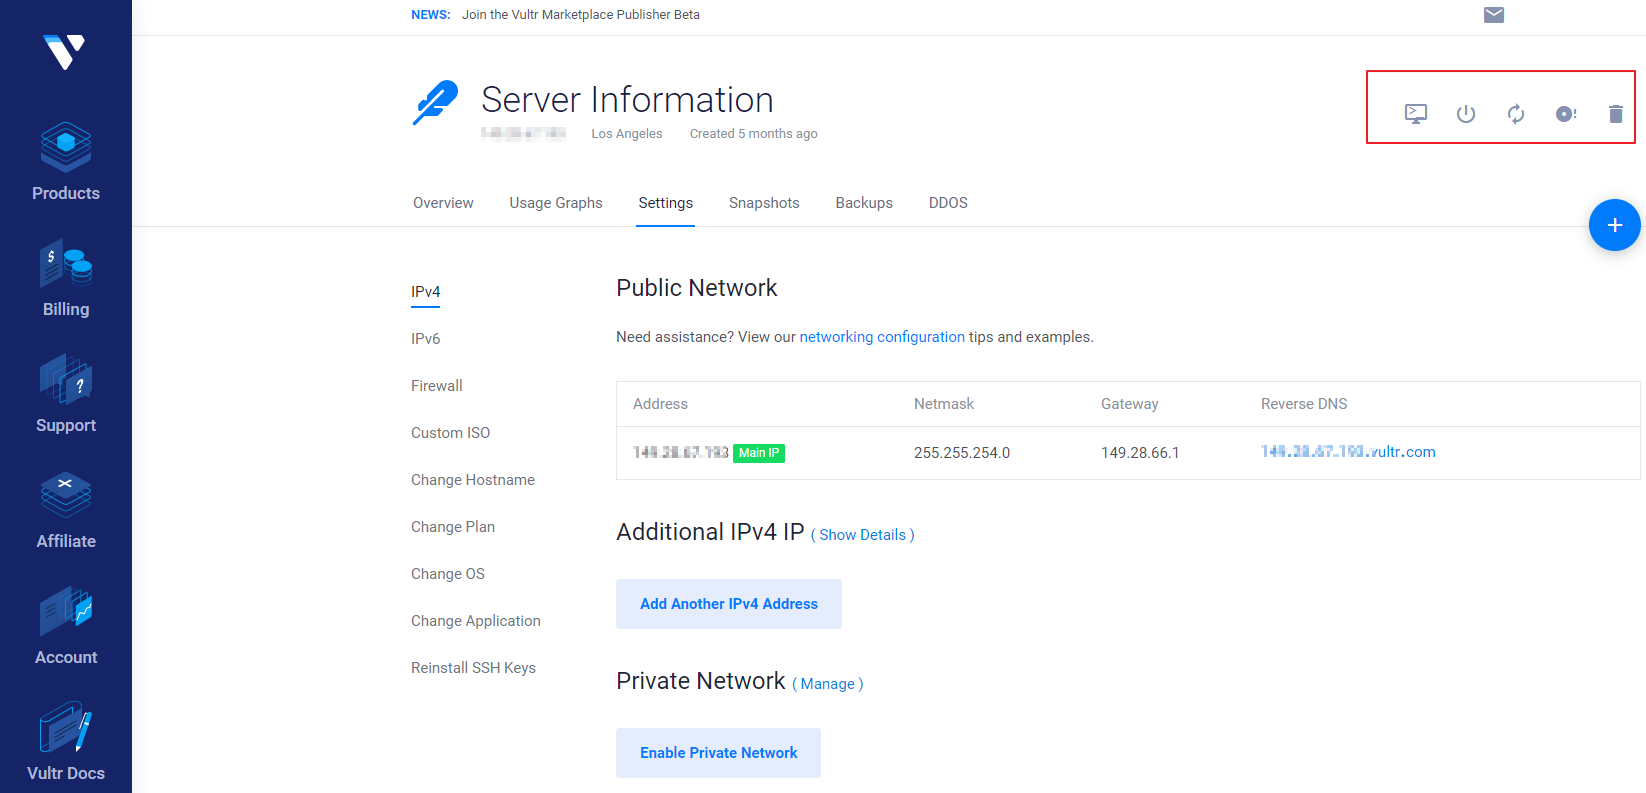Click Add Another IPv4 Address button
Screen dimensions: 1646x793
click(729, 604)
